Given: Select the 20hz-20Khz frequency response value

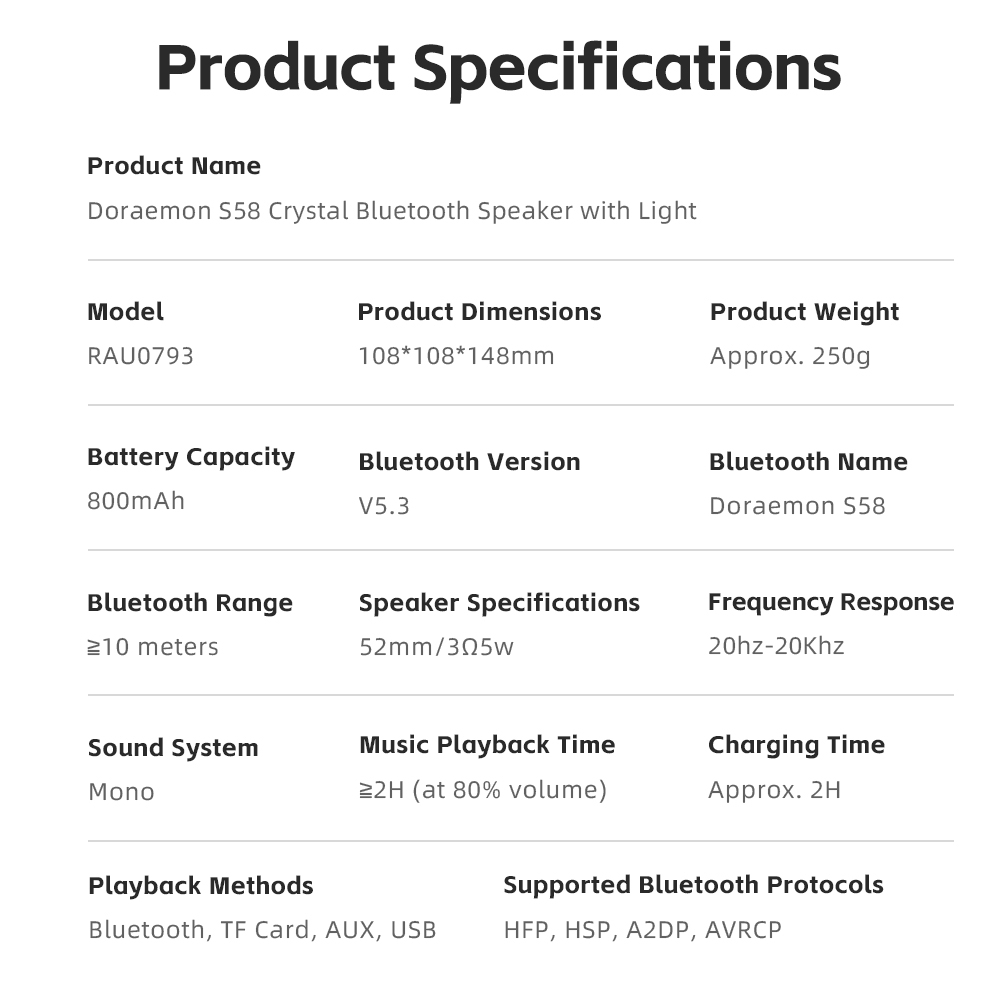Looking at the screenshot, I should click(776, 646).
